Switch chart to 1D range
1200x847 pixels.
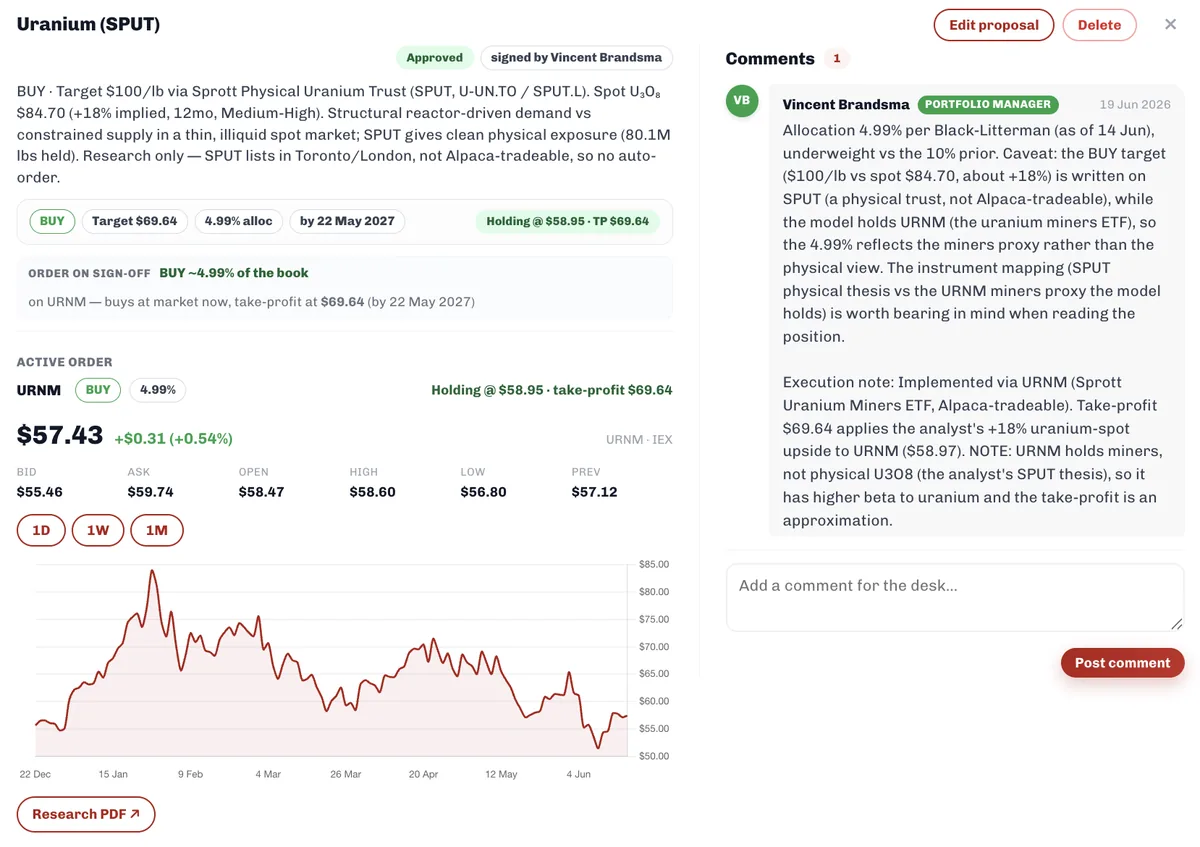coord(41,530)
